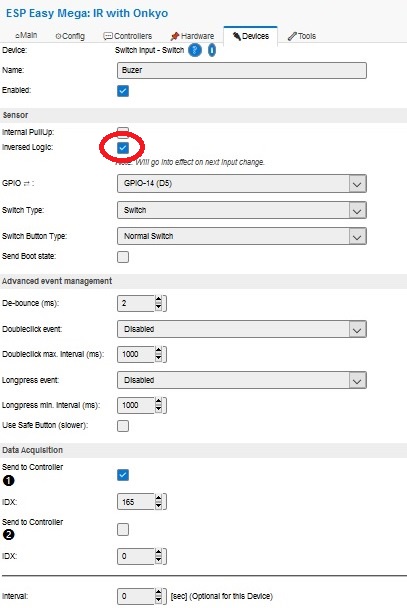The image size is (407, 608).
Task: Open Doubleclick event Disabled dropdown
Action: (241, 330)
